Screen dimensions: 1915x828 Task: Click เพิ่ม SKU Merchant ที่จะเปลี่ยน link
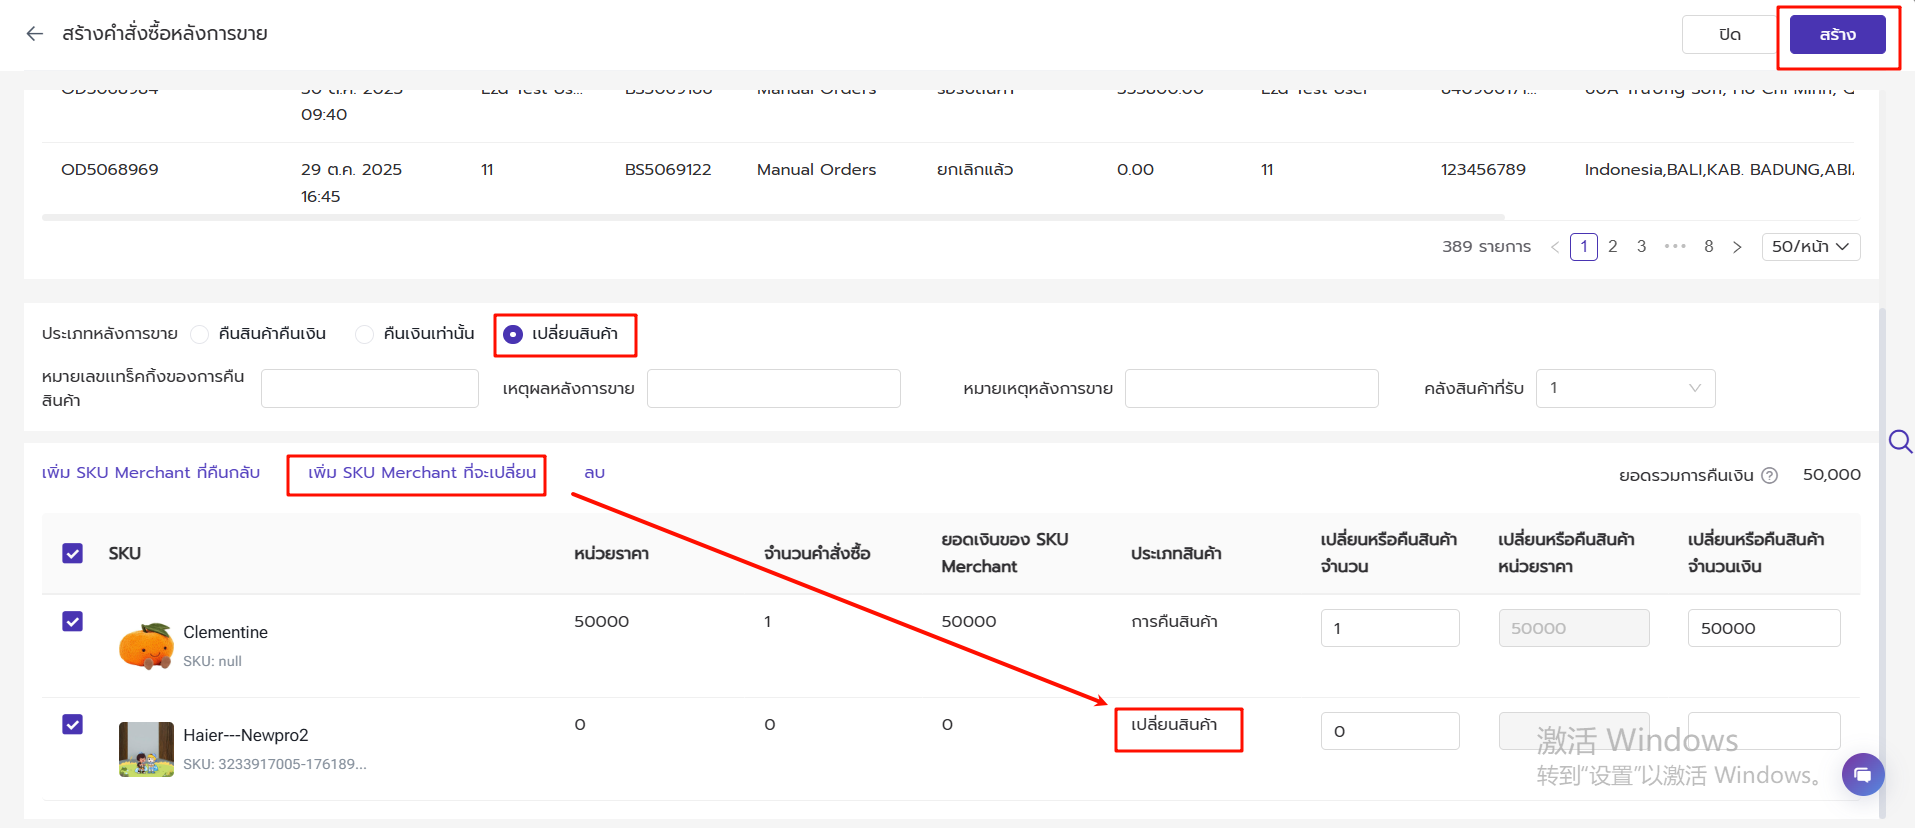click(421, 473)
